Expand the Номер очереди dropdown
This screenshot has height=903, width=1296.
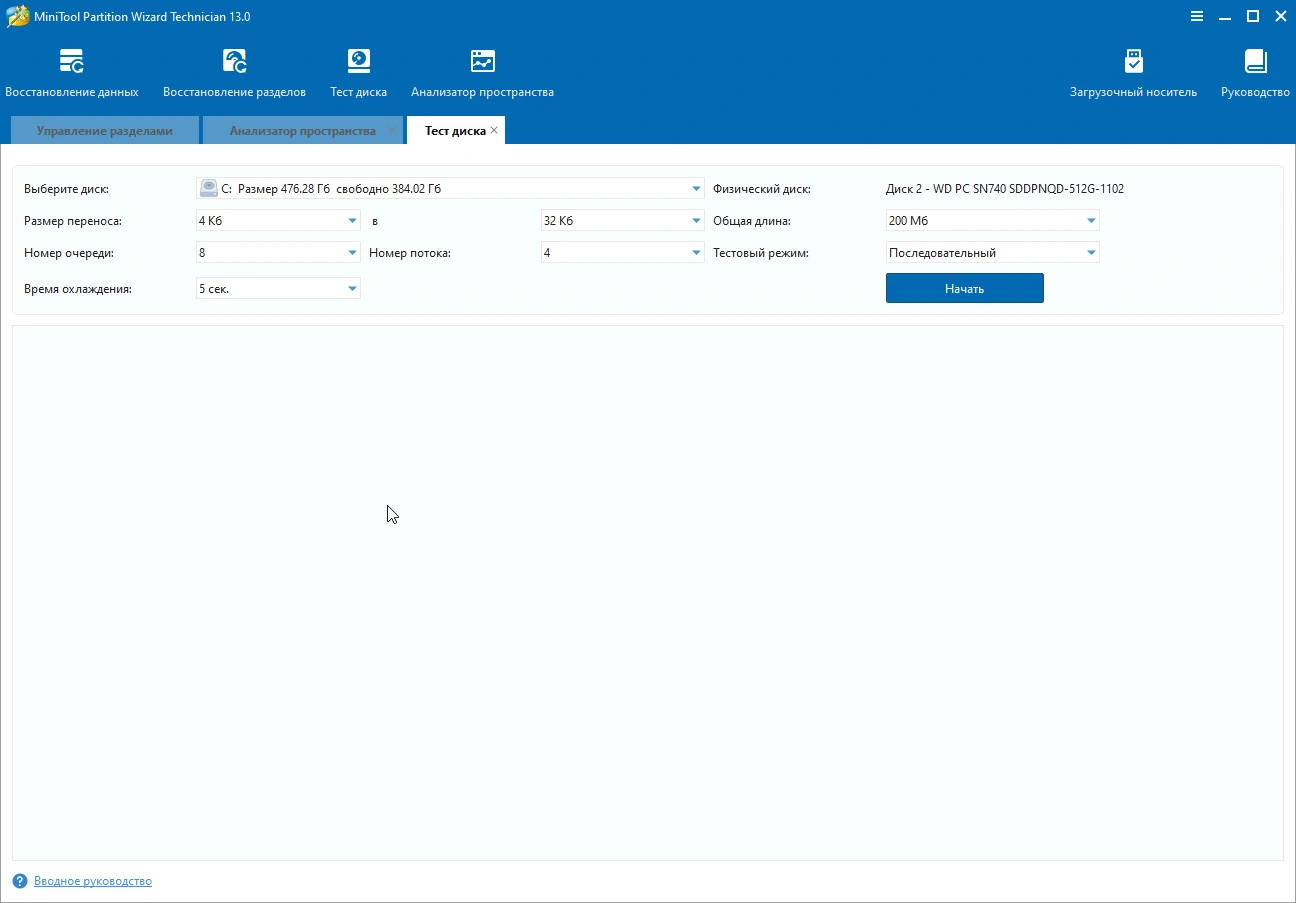point(352,253)
